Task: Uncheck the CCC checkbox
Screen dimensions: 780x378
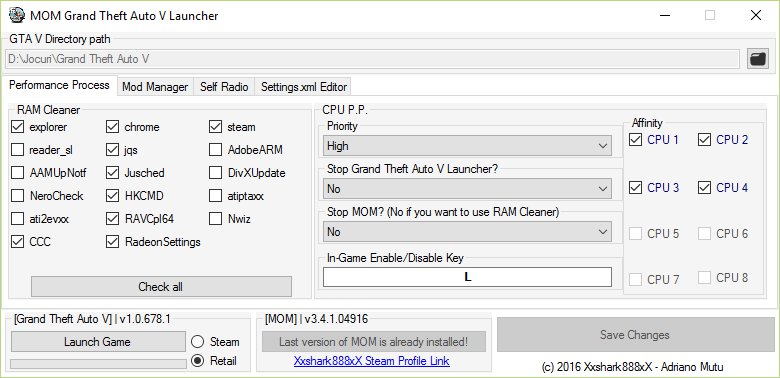Action: point(17,242)
